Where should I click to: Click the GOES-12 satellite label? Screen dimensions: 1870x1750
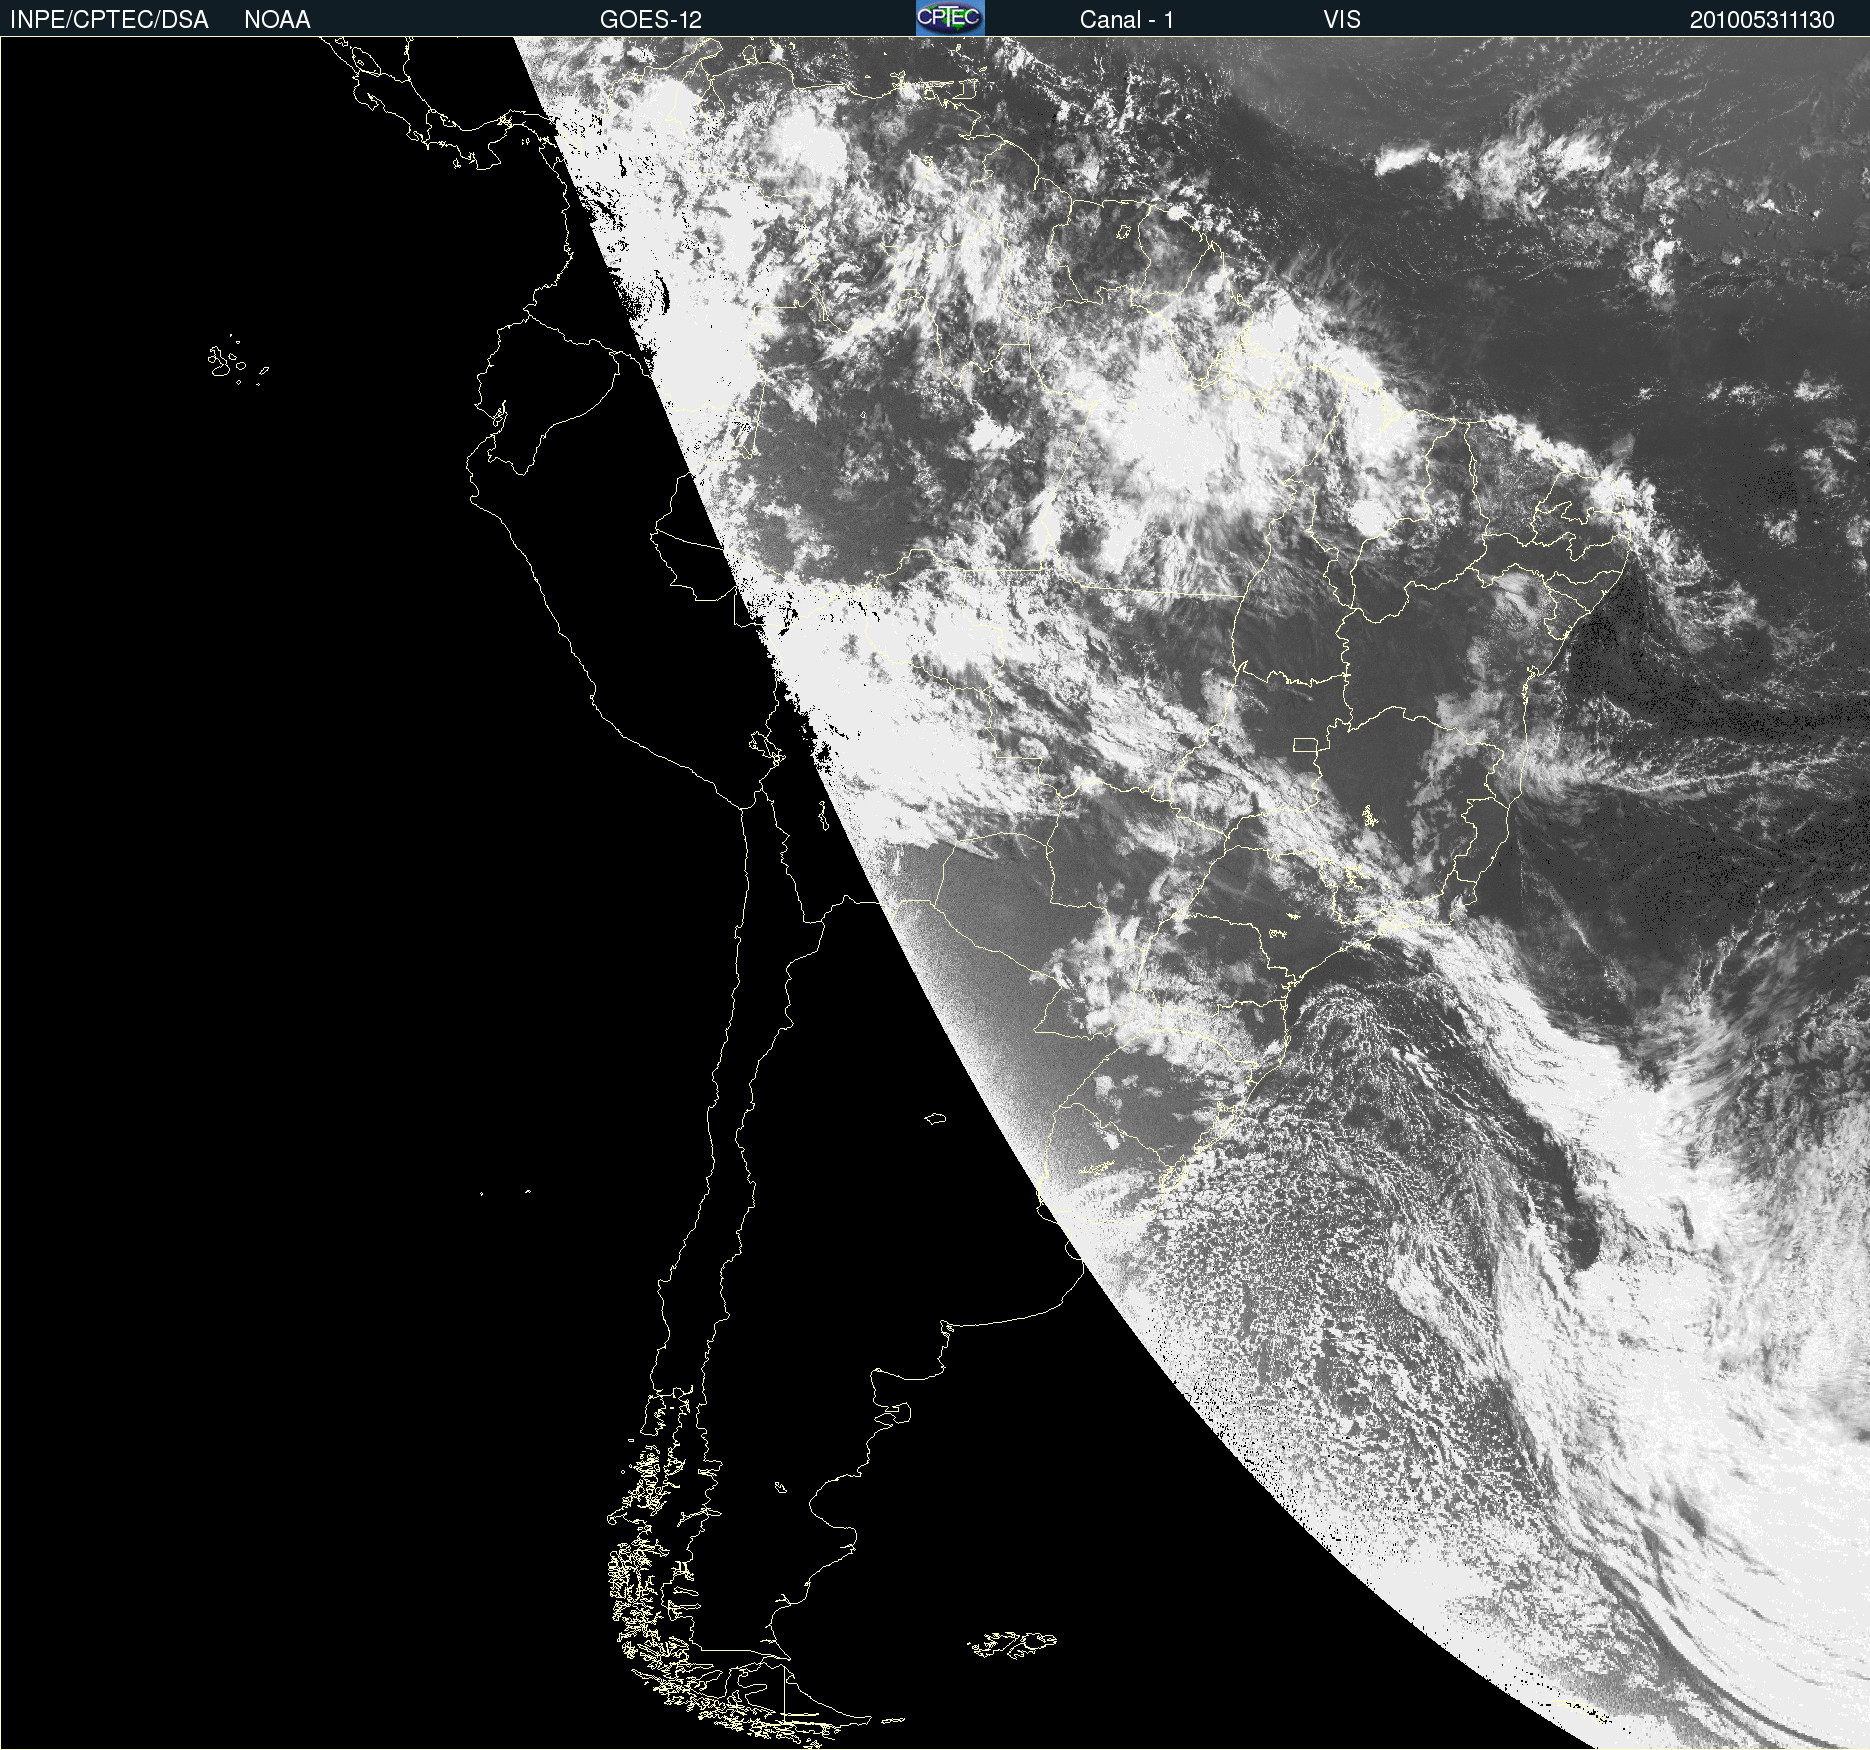click(x=651, y=20)
